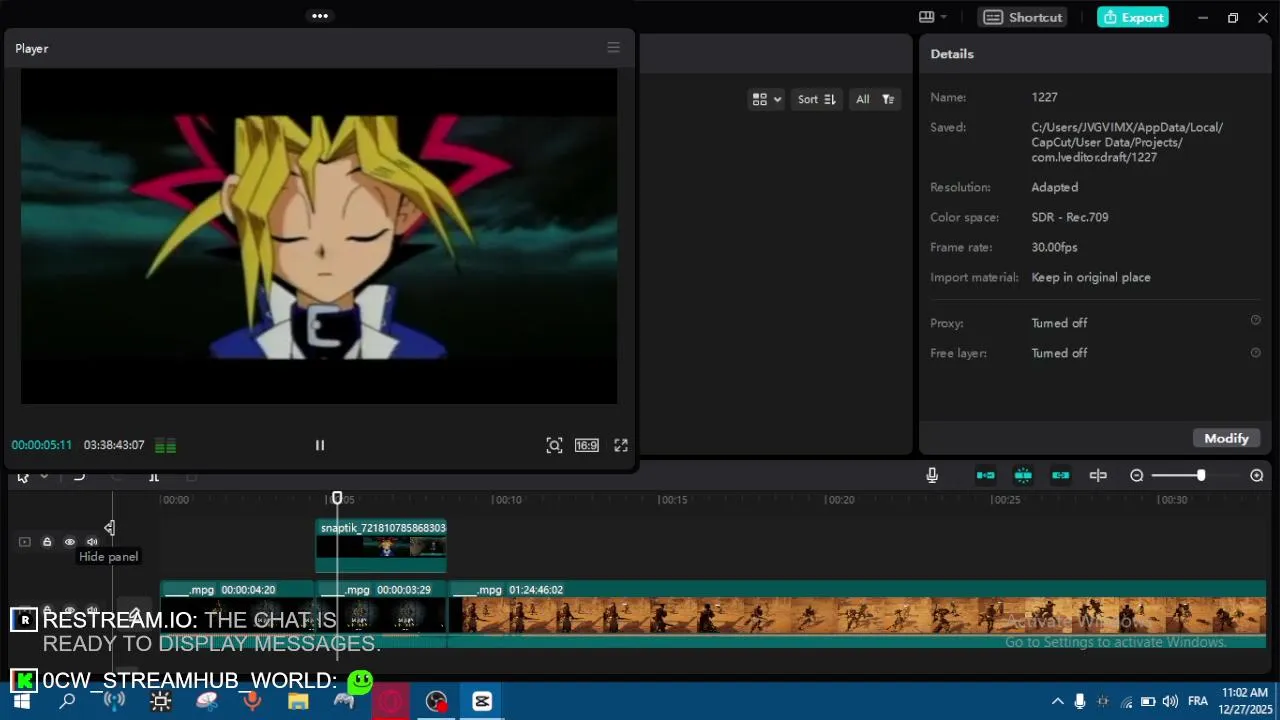Select the split tool in timeline toolbar
1280x720 pixels.
[154, 477]
